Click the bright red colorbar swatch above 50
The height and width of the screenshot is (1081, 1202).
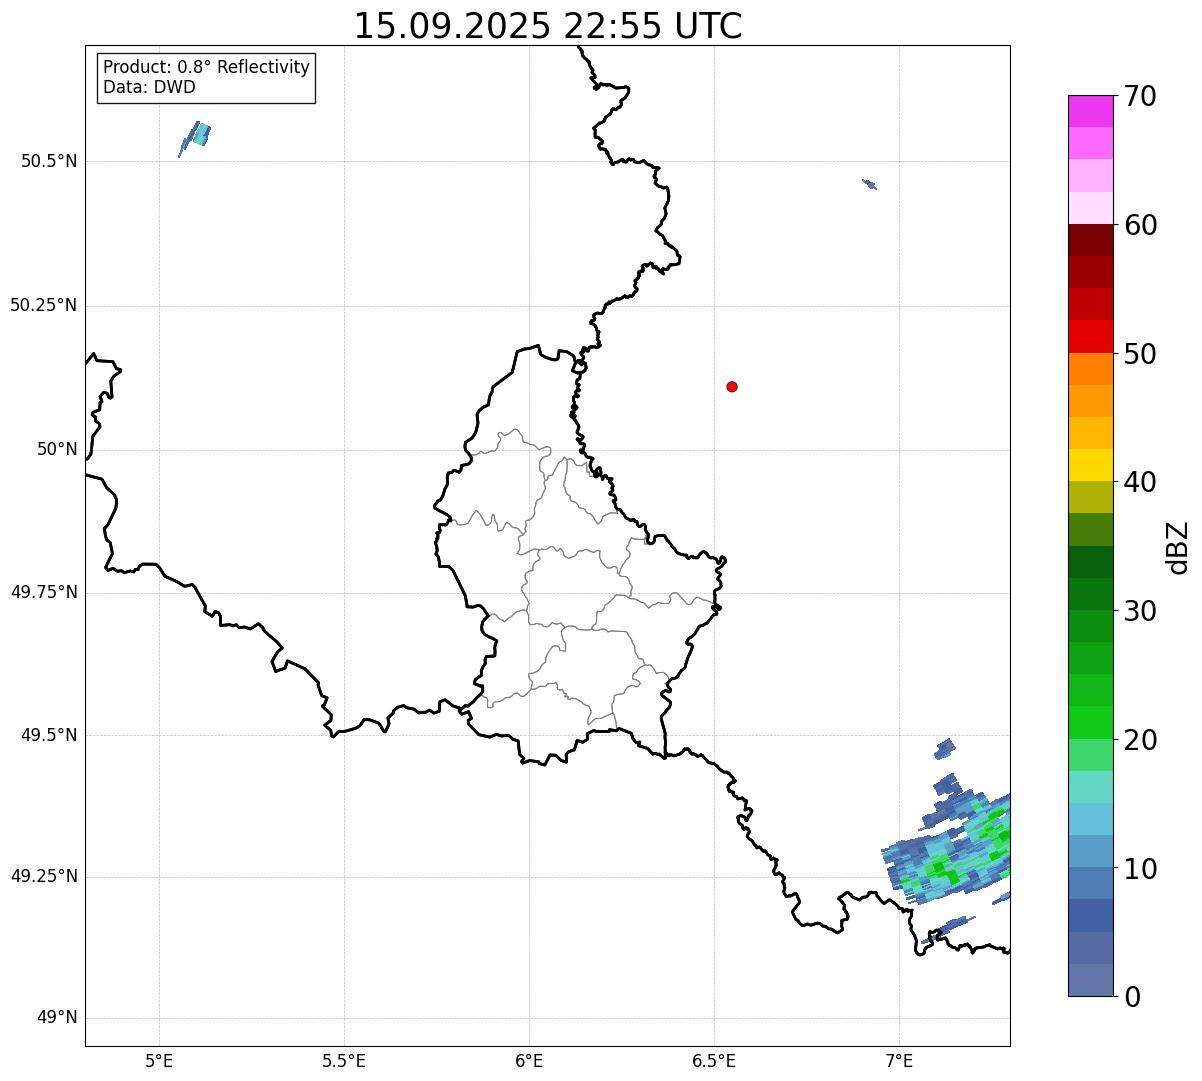[x=1090, y=336]
